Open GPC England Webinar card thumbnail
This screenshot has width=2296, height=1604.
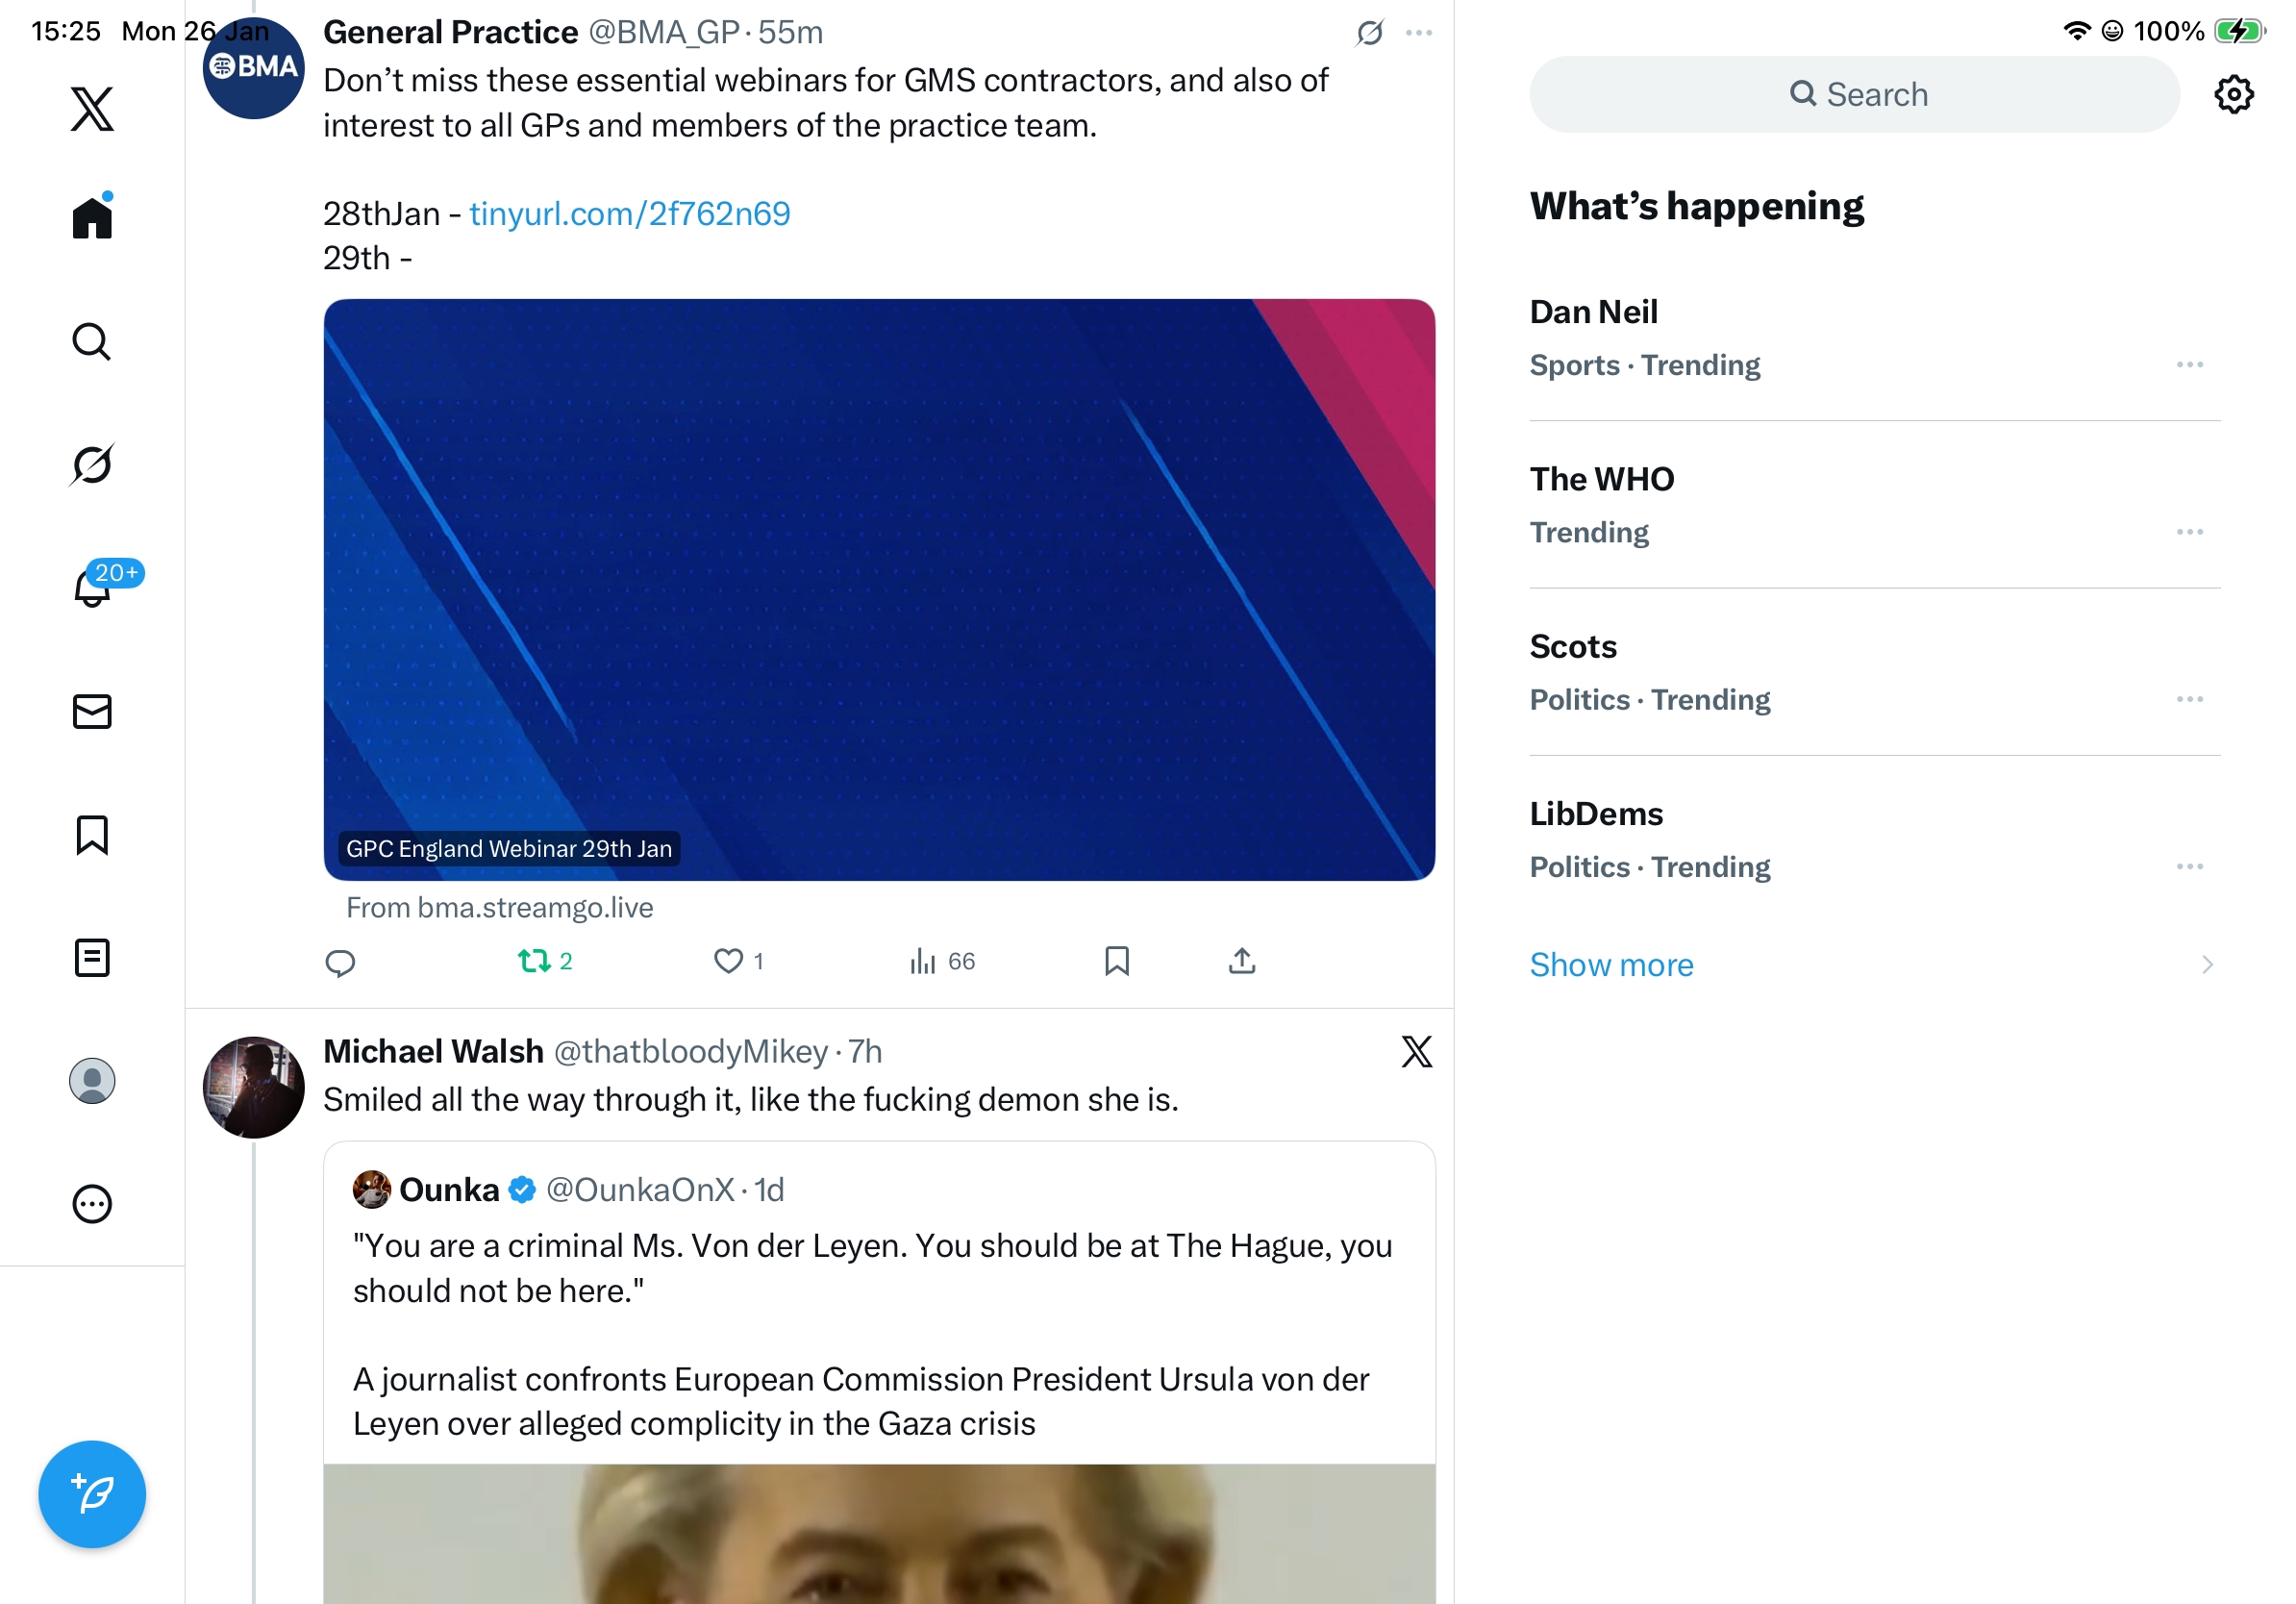coord(879,590)
